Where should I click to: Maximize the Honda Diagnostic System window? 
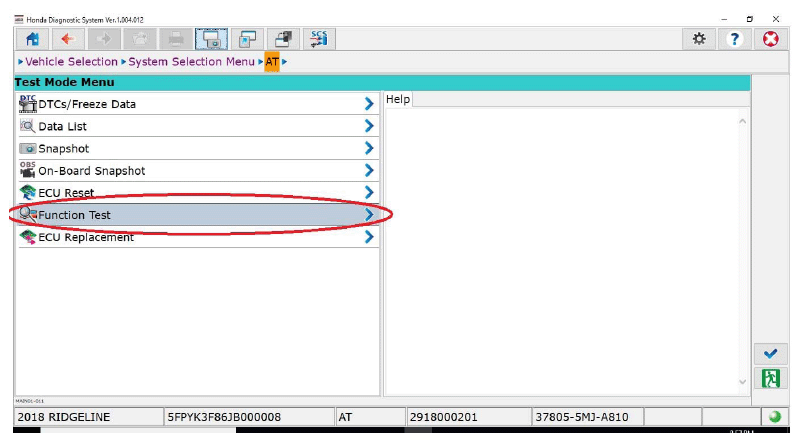(749, 19)
